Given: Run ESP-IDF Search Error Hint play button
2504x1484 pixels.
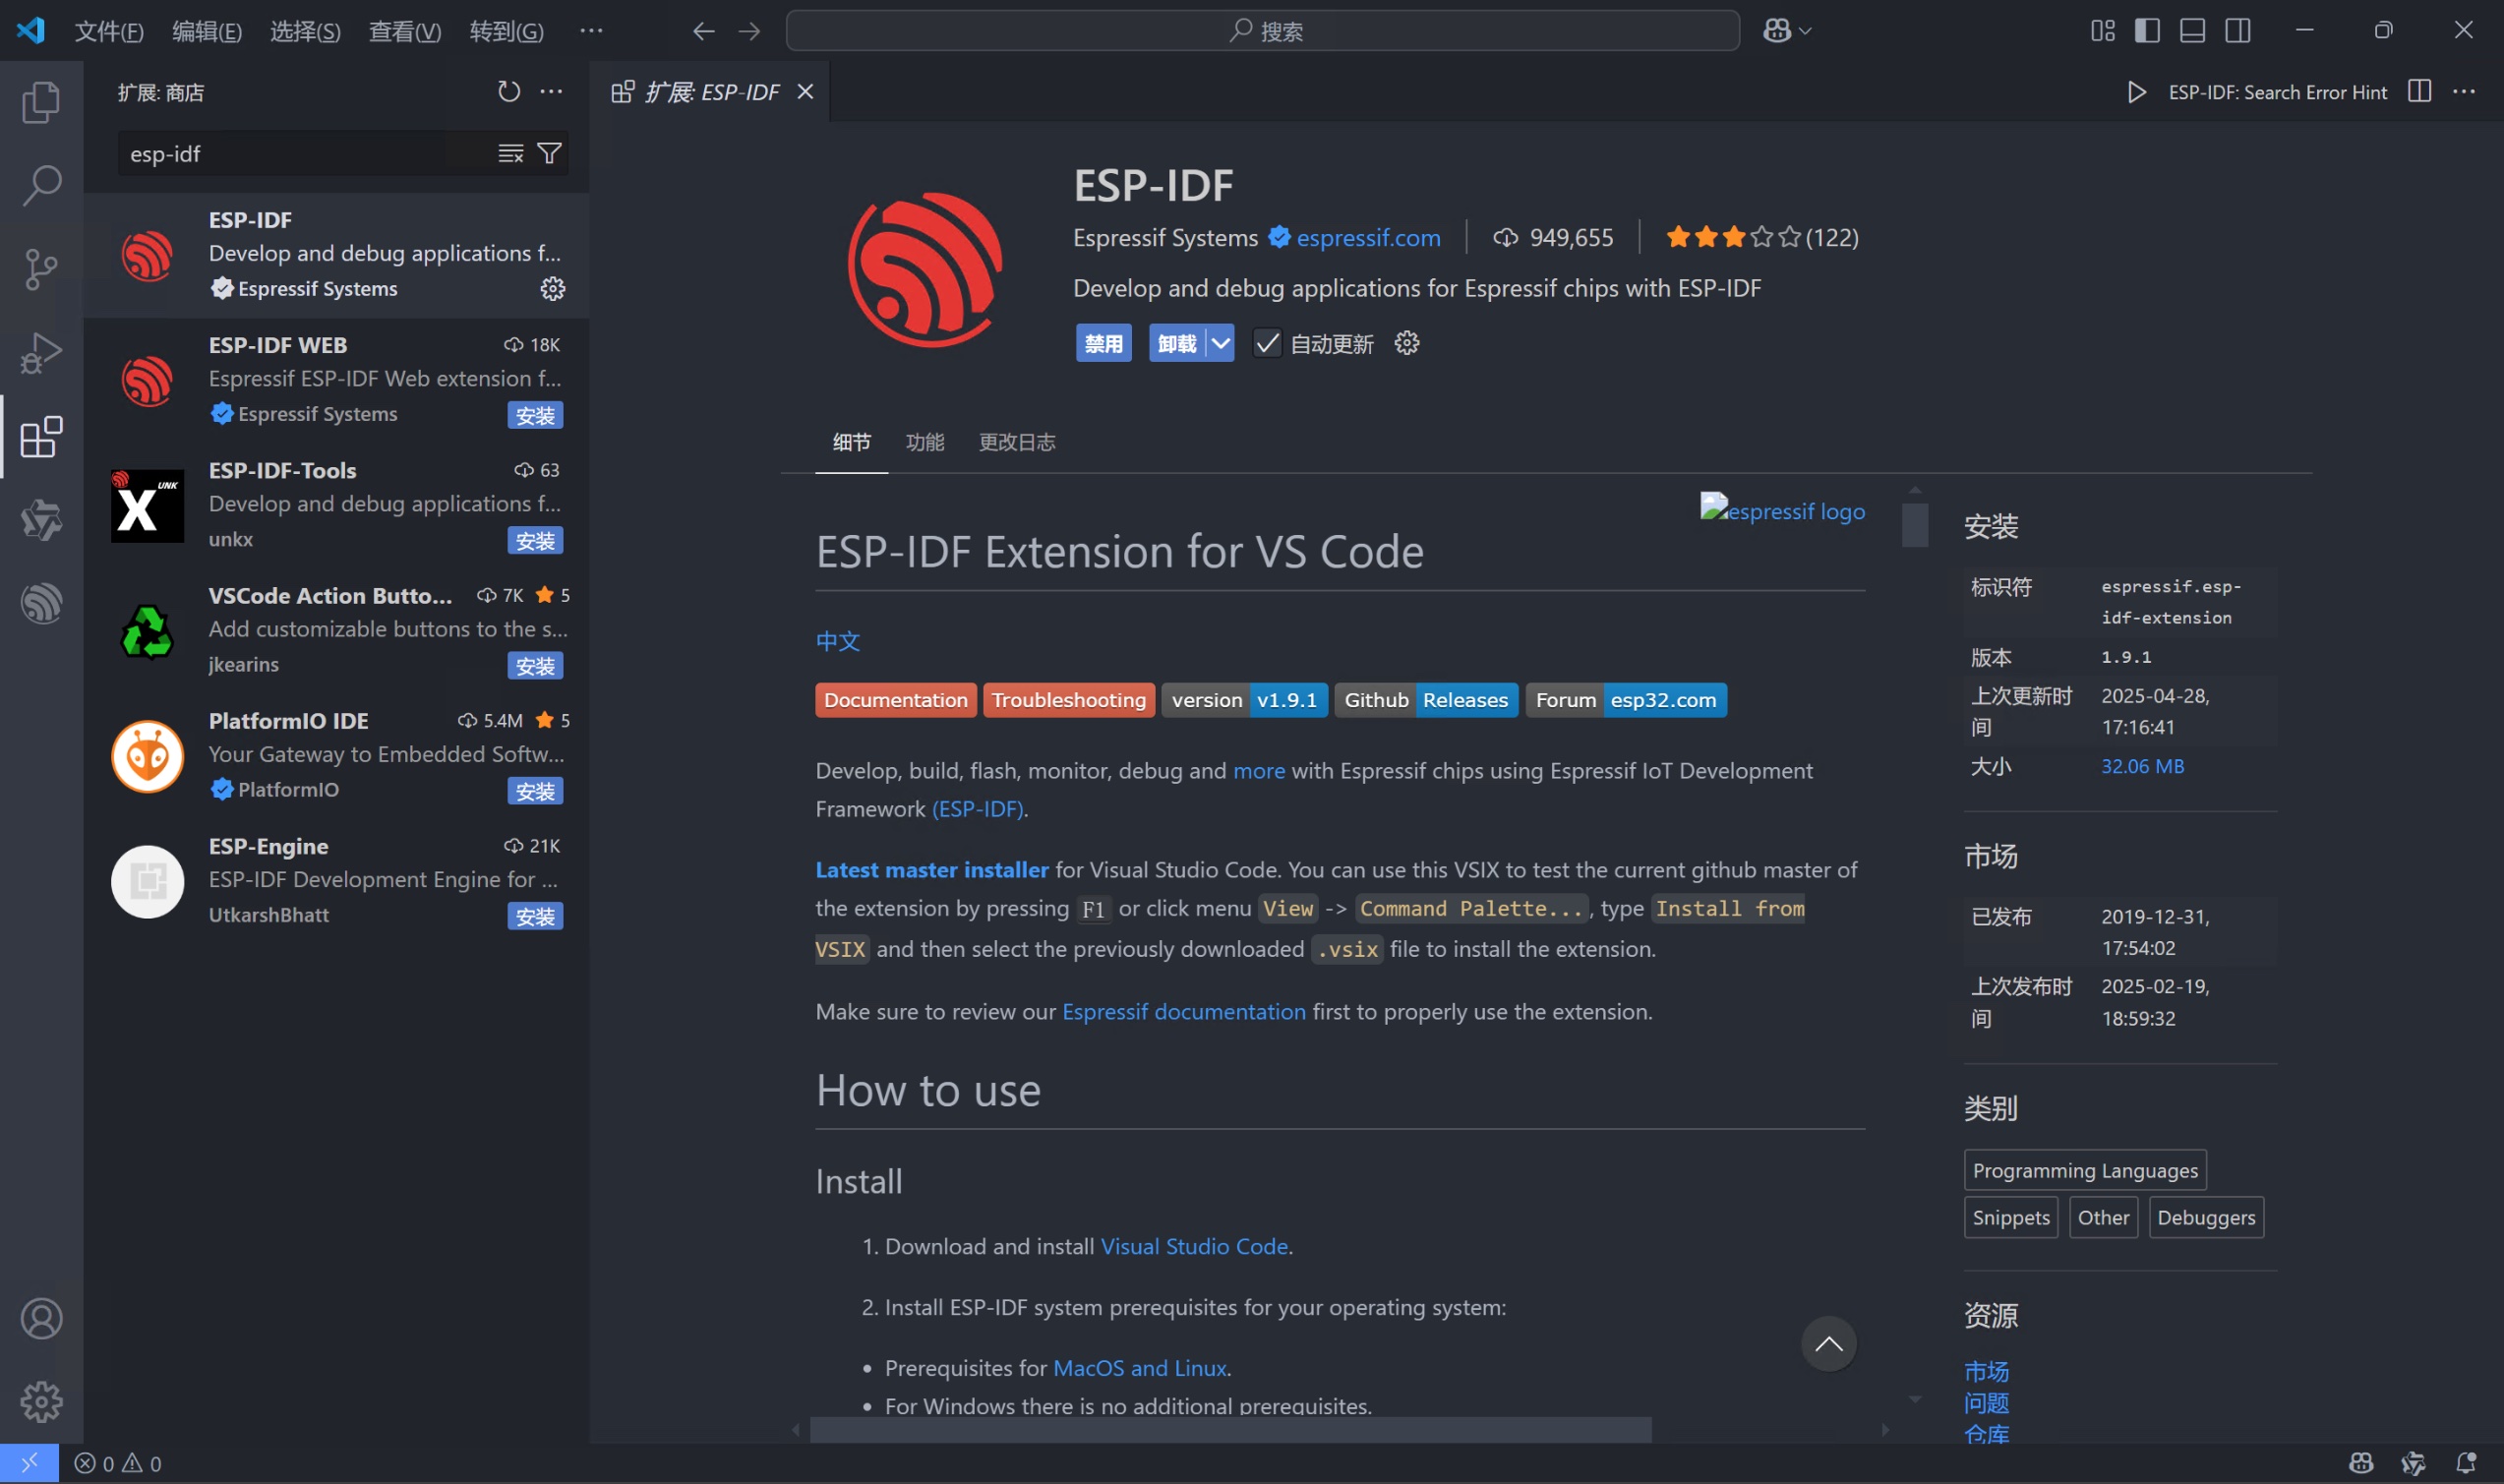Looking at the screenshot, I should tap(2136, 92).
